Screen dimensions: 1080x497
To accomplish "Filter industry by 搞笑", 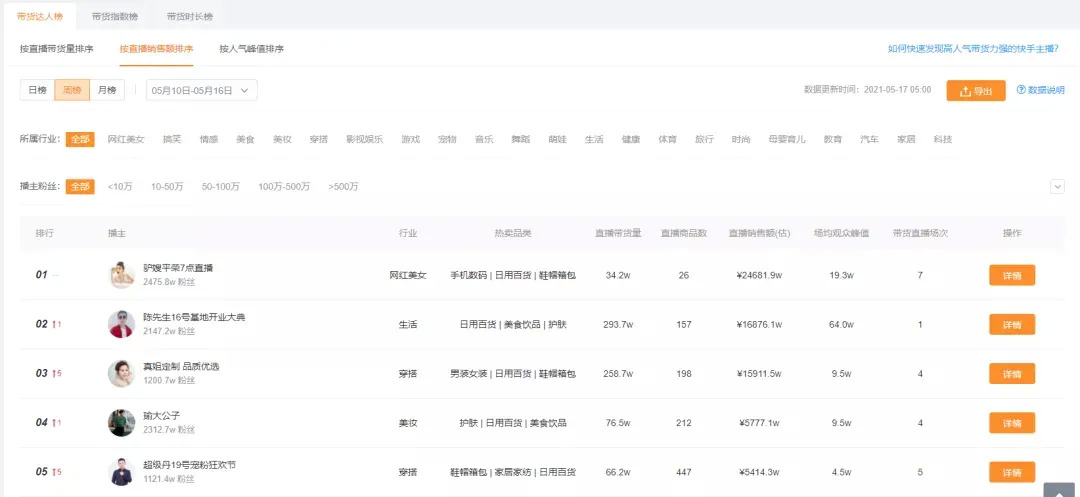I will [172, 139].
